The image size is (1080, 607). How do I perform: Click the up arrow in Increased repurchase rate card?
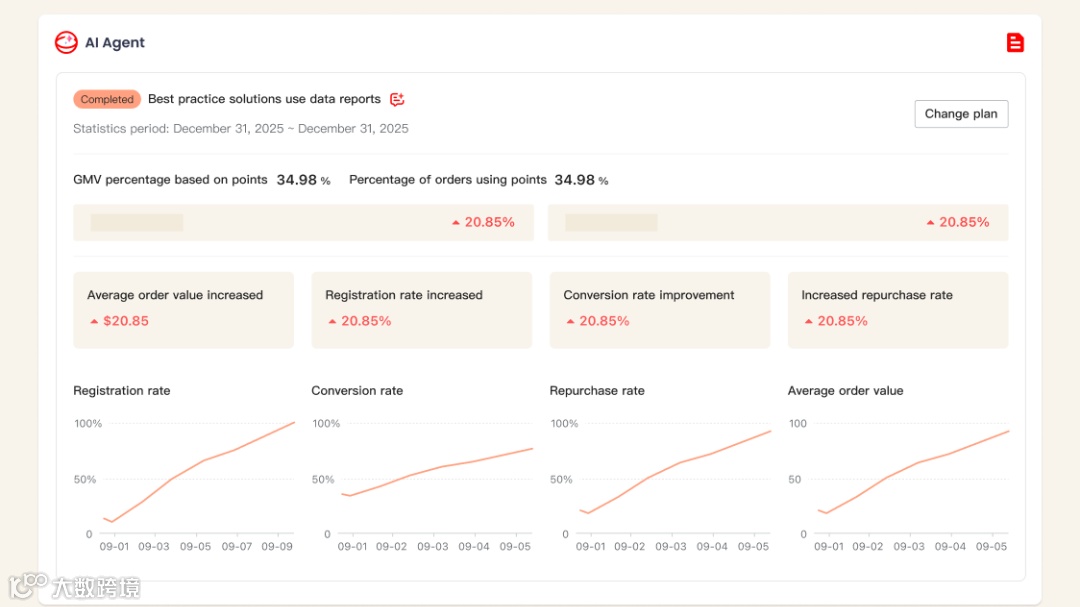coord(808,322)
